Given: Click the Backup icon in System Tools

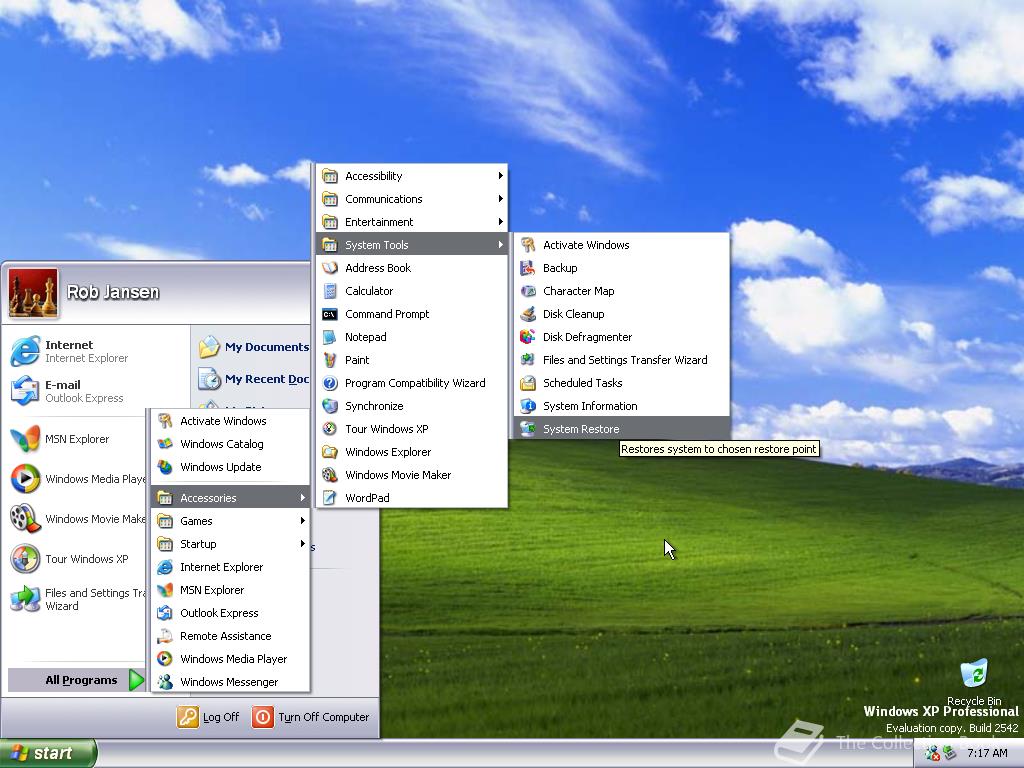Looking at the screenshot, I should click(x=528, y=268).
